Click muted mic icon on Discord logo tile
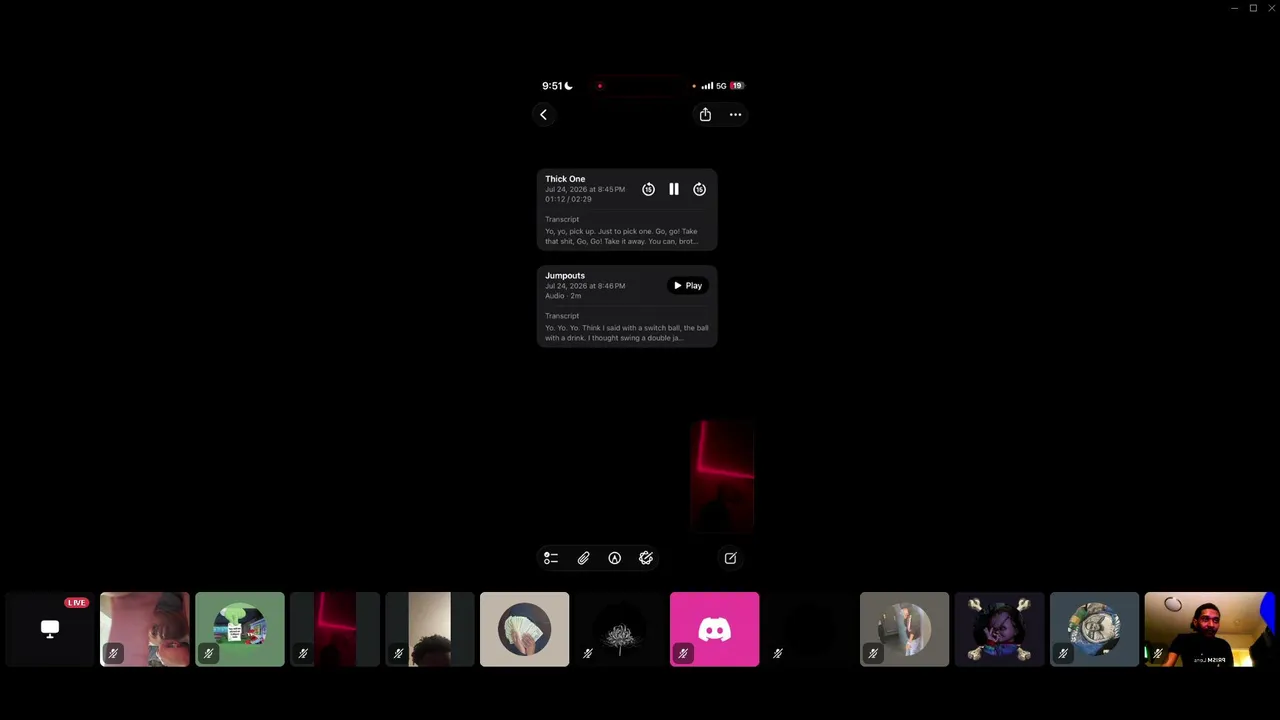 [683, 654]
